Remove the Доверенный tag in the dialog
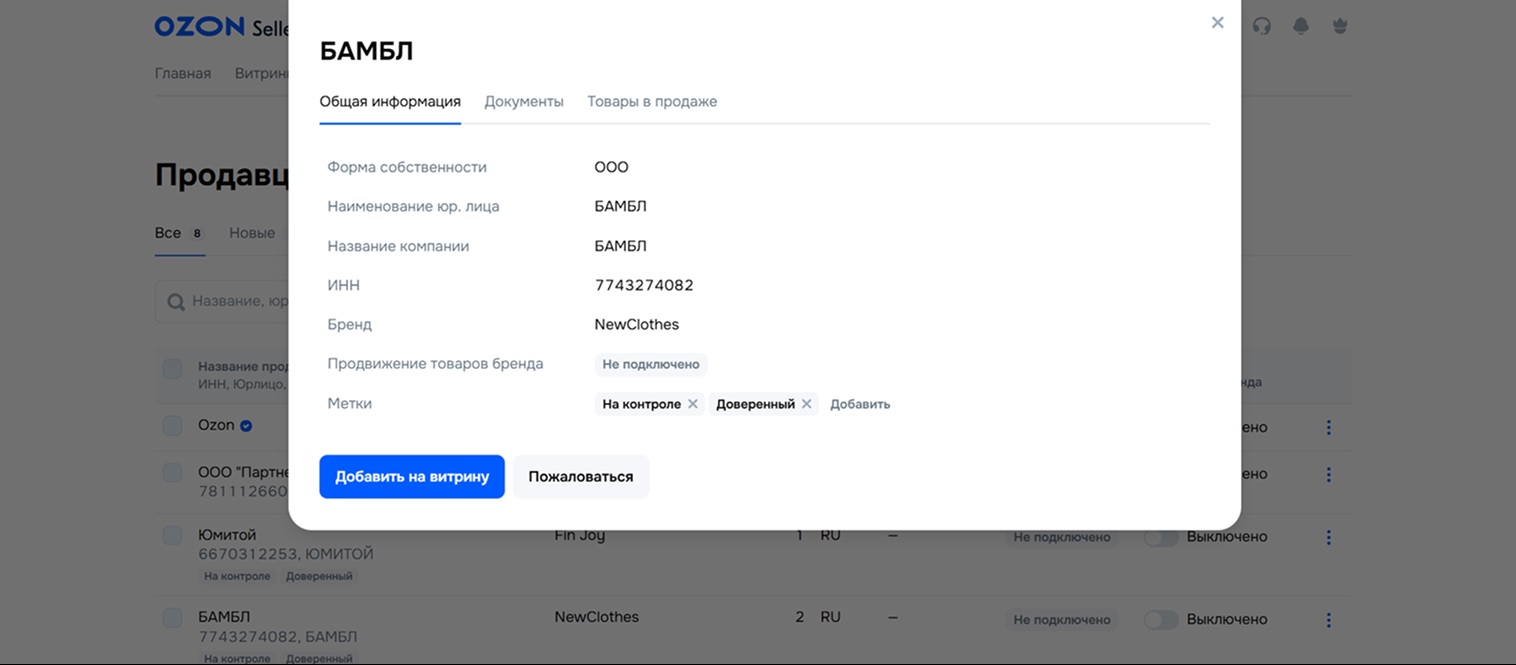1516x665 pixels. [x=807, y=404]
